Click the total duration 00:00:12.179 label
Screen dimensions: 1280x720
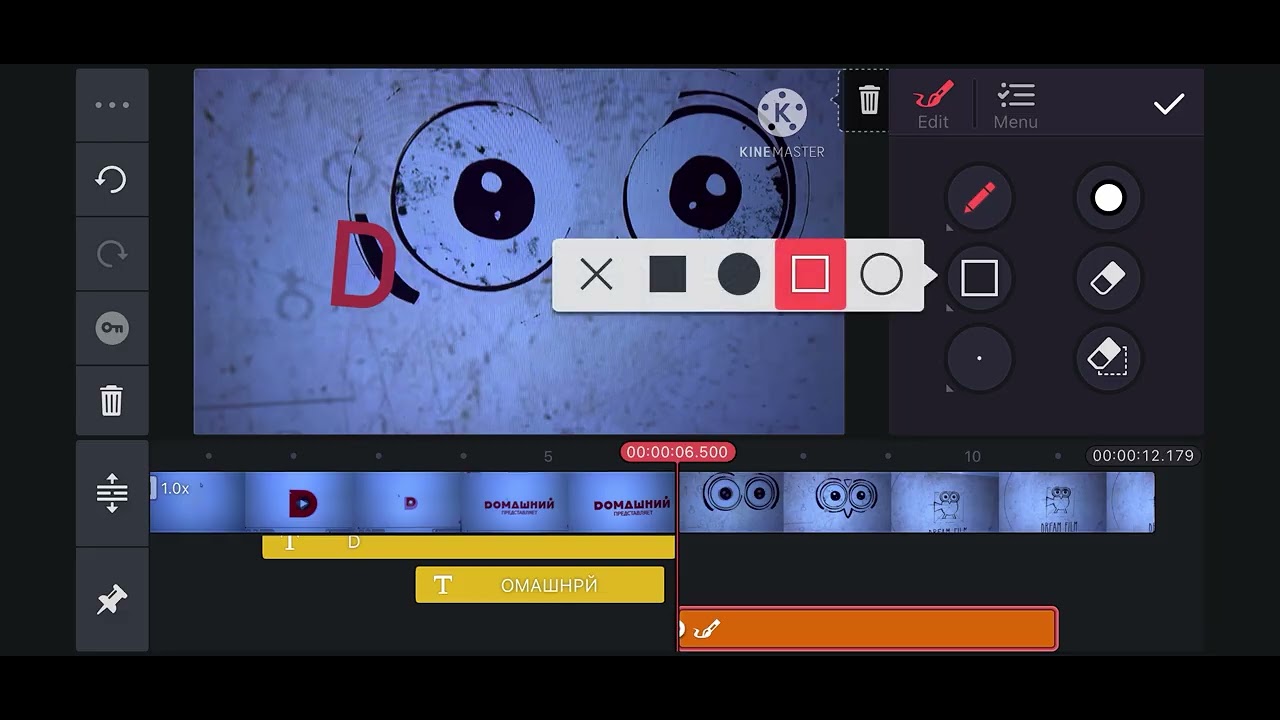click(1143, 455)
